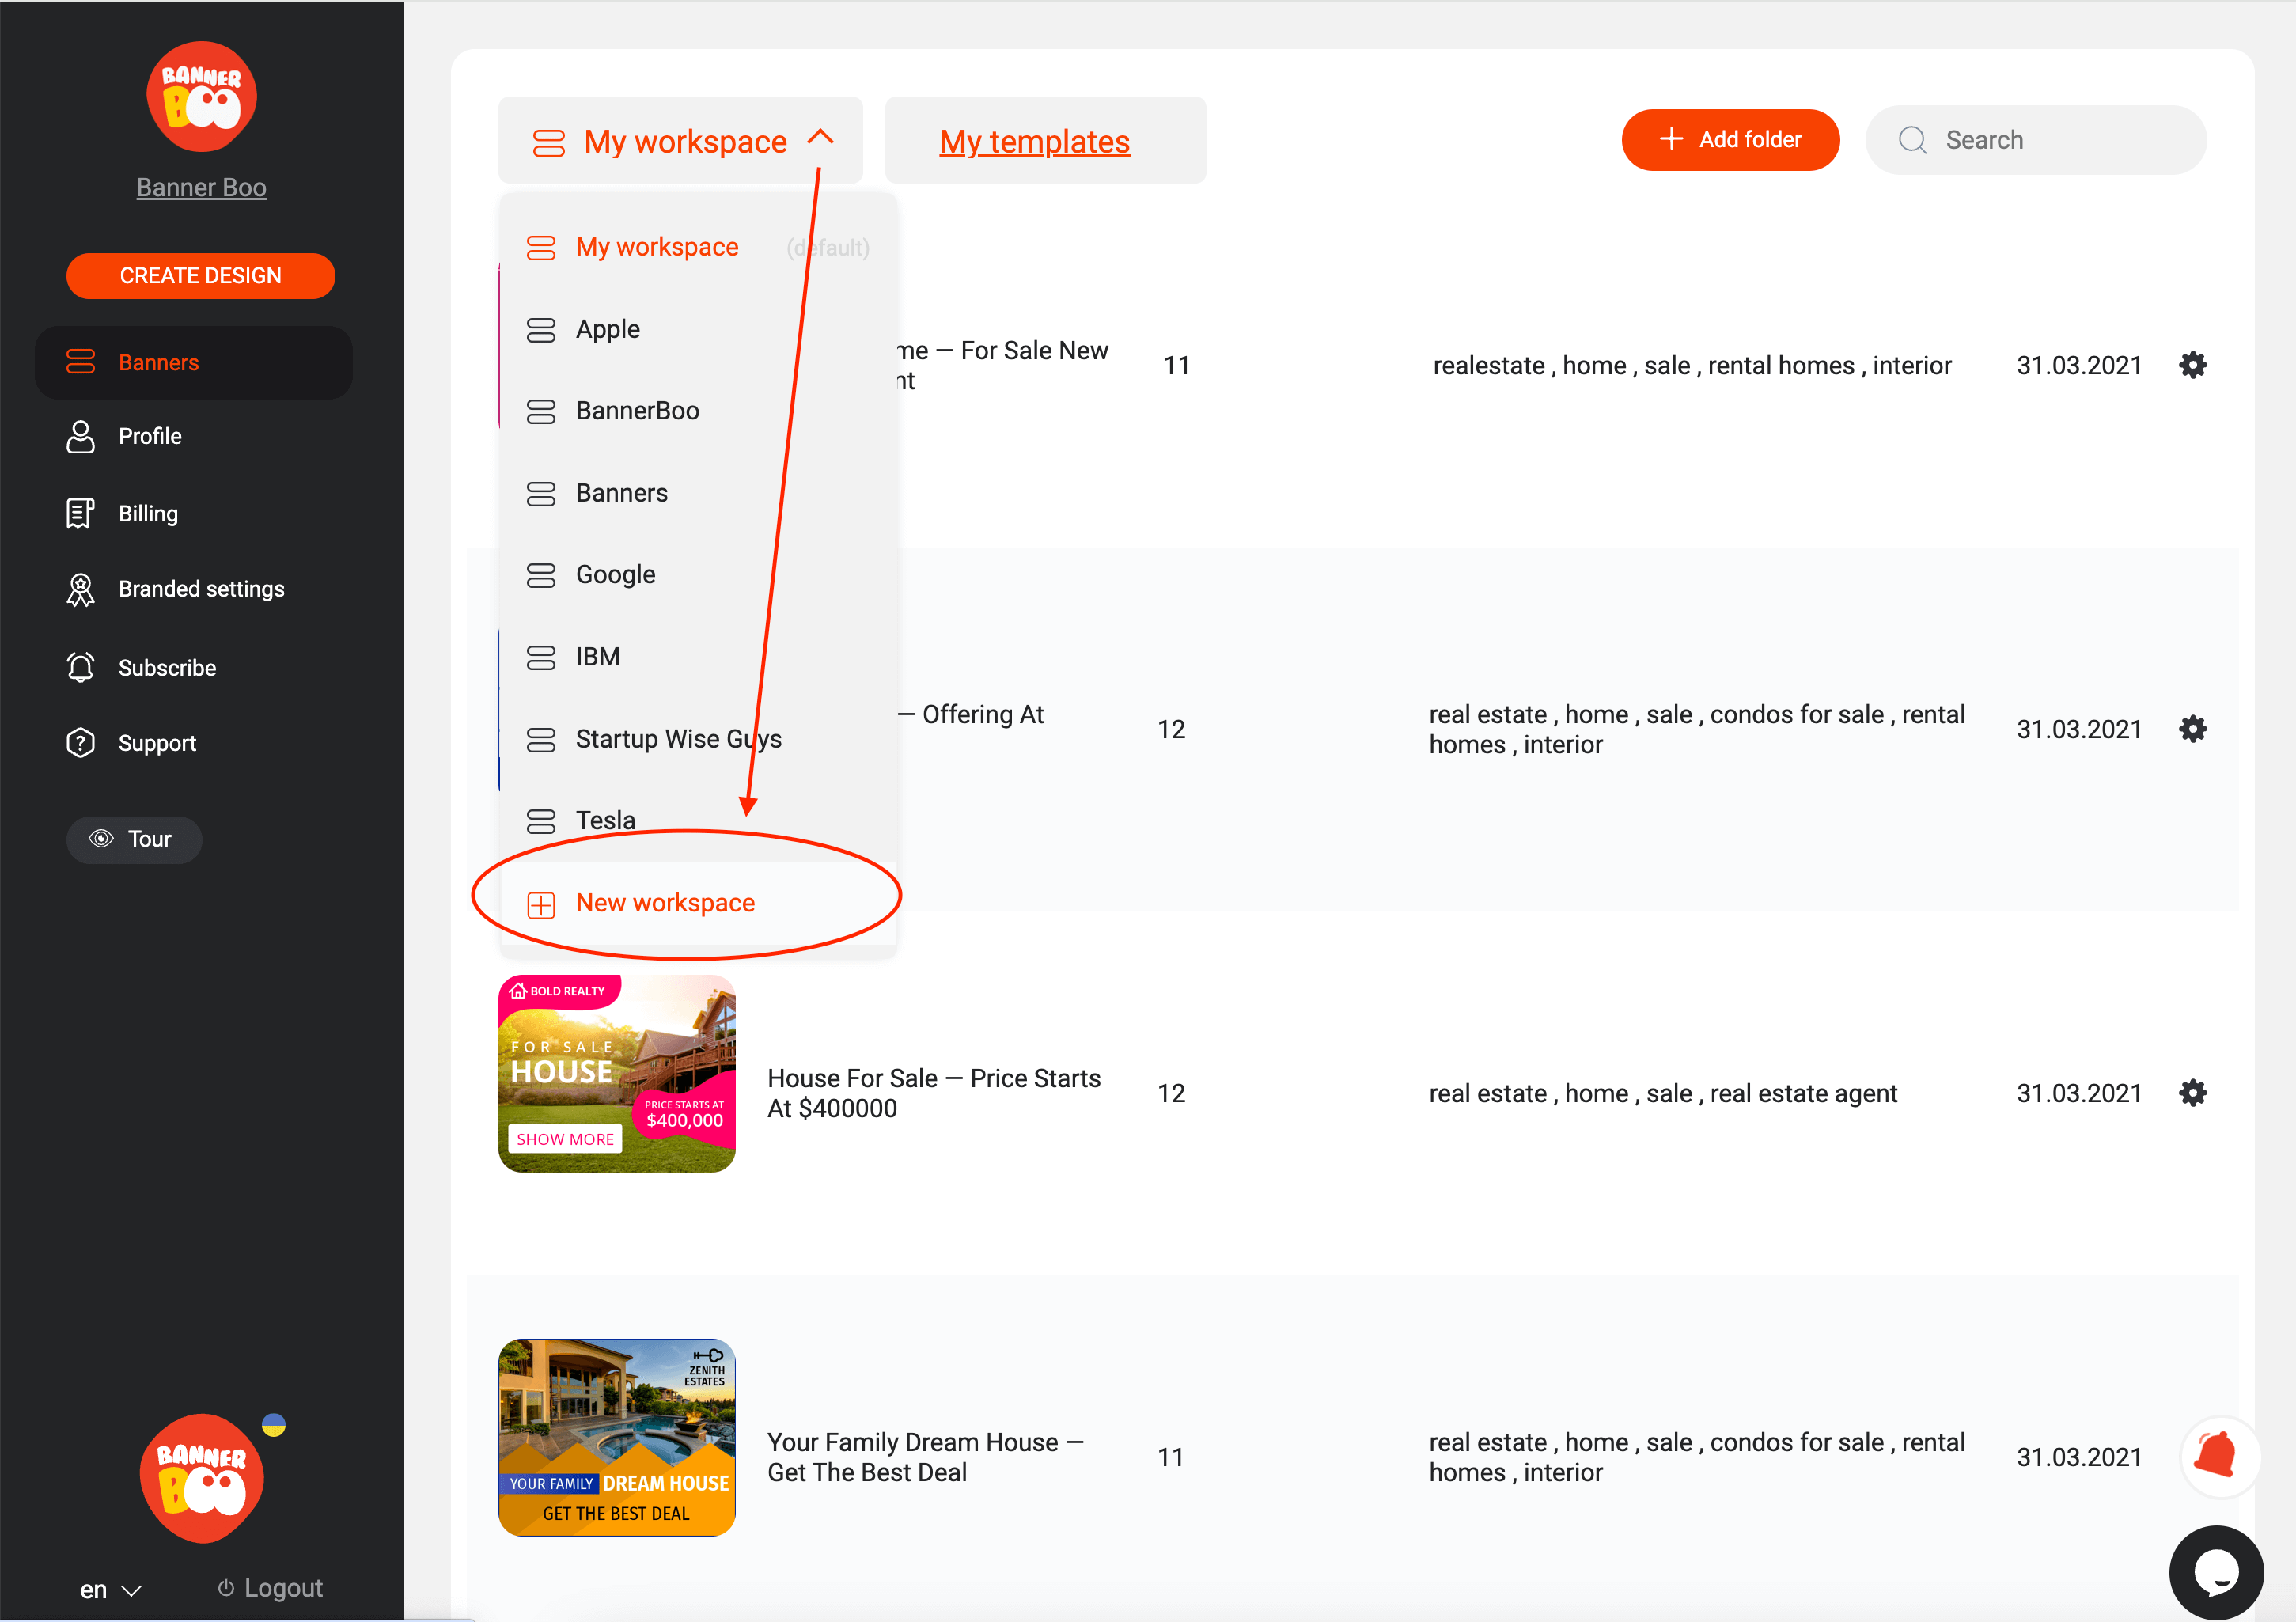Viewport: 2296px width, 1622px height.
Task: Click the Profile user icon
Action: [80, 436]
